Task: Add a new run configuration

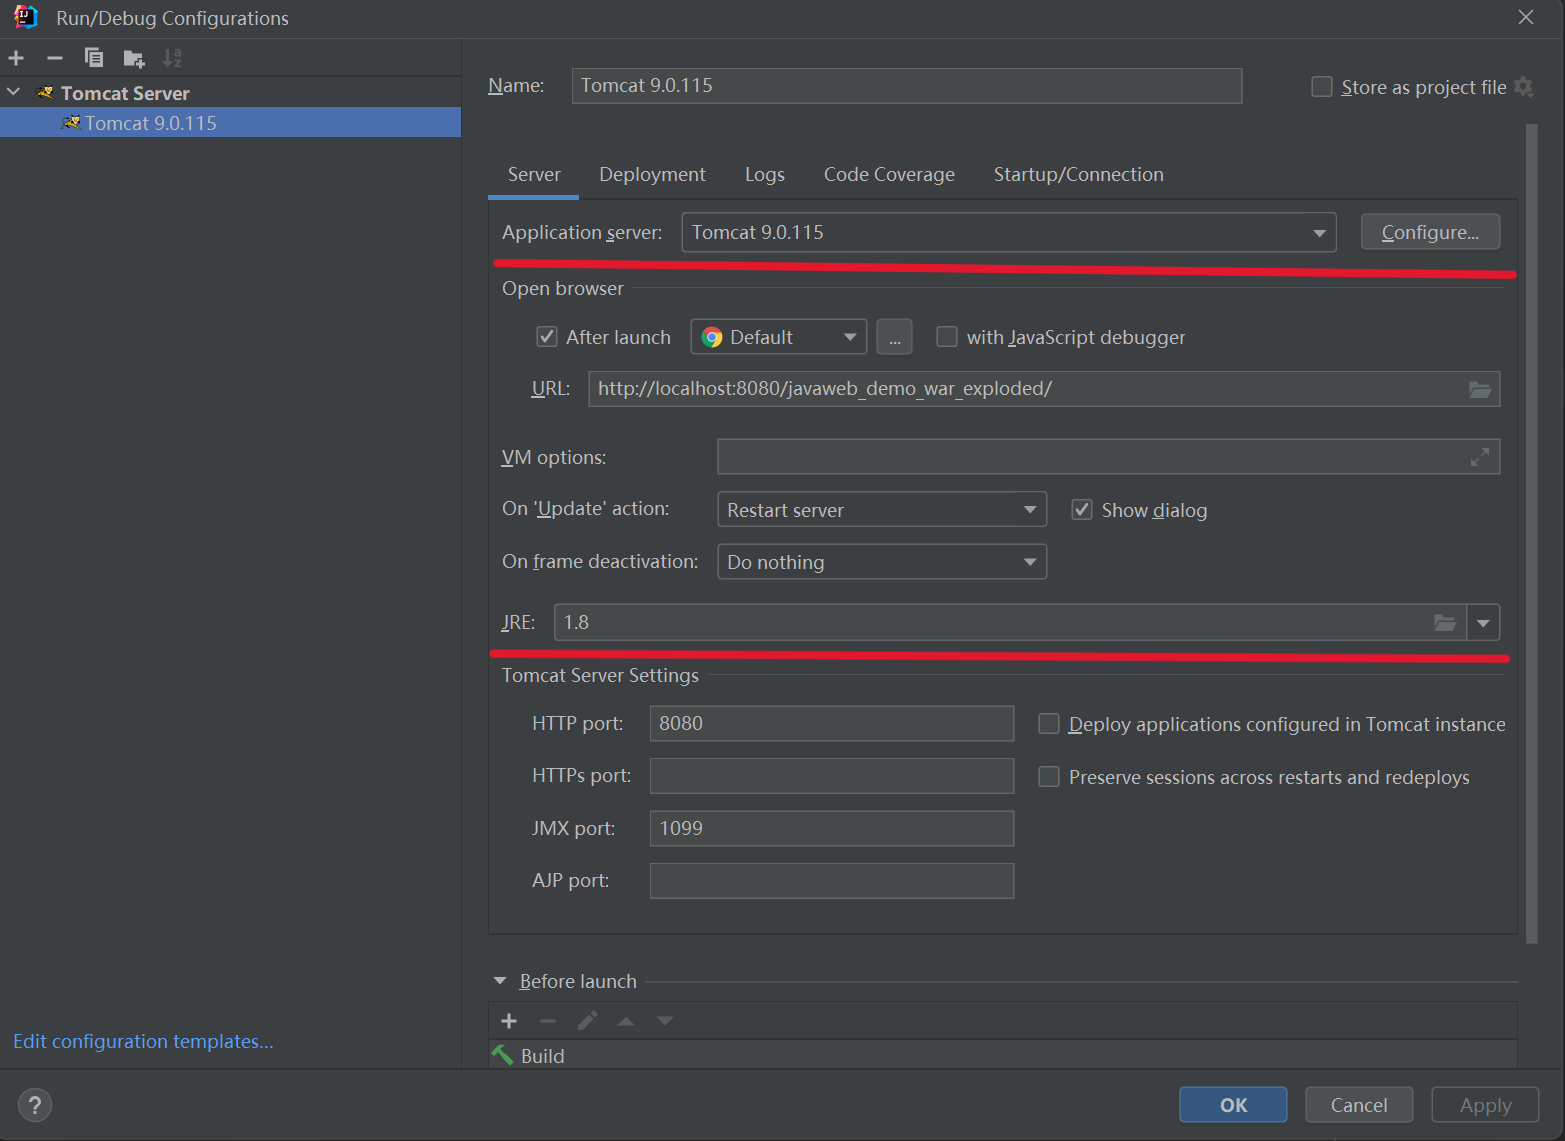Action: [x=16, y=58]
